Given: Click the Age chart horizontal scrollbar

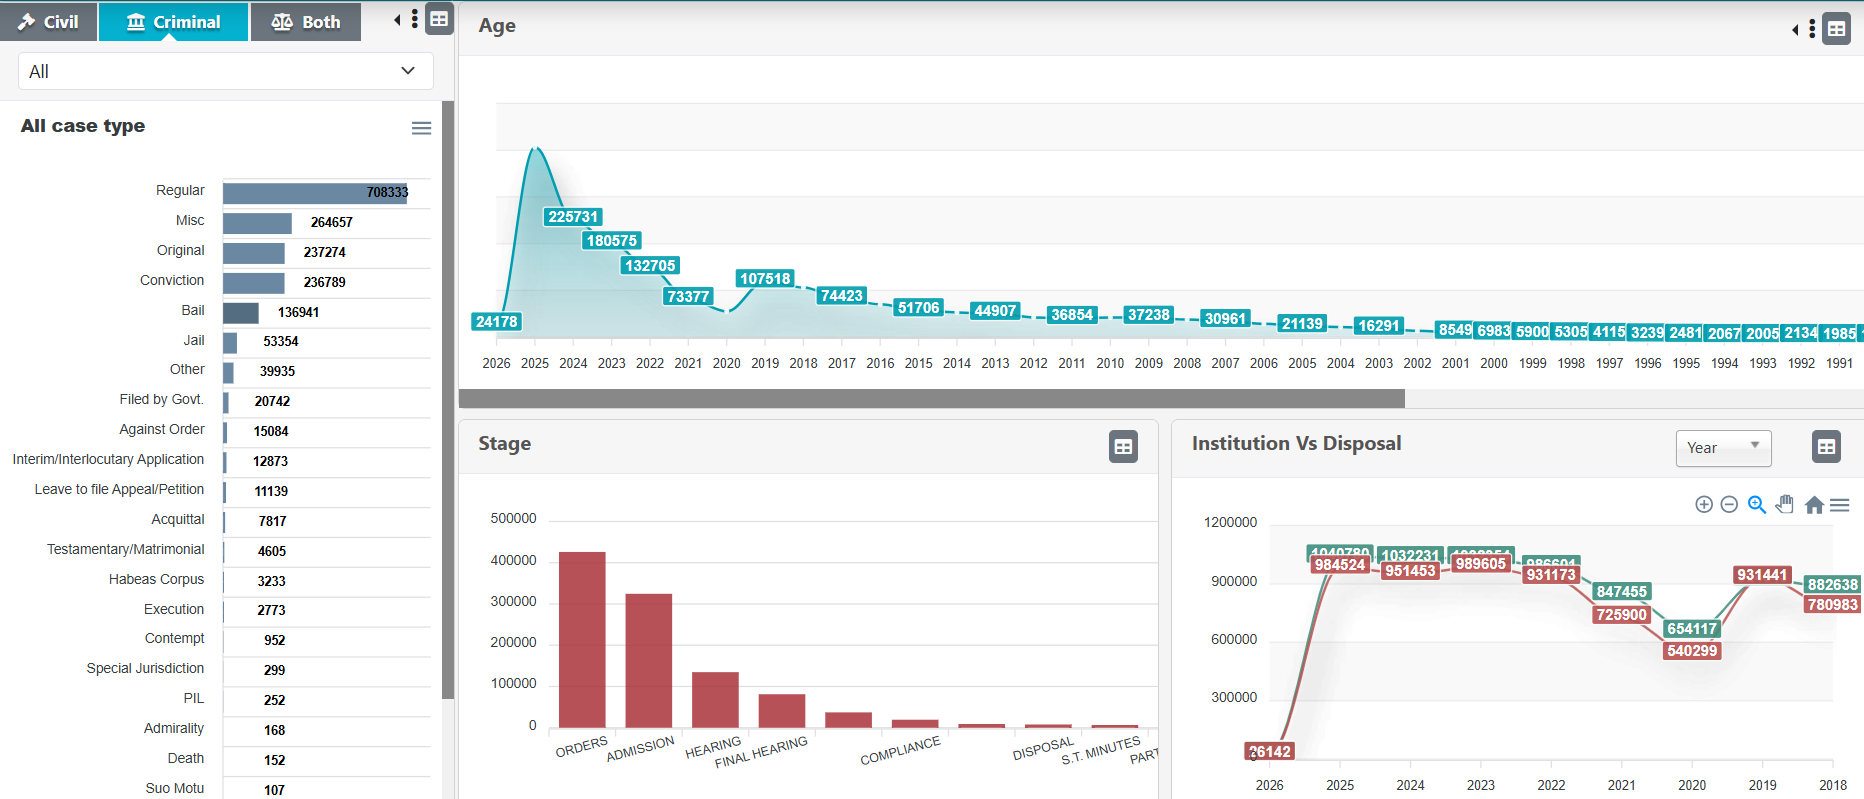Looking at the screenshot, I should [932, 399].
